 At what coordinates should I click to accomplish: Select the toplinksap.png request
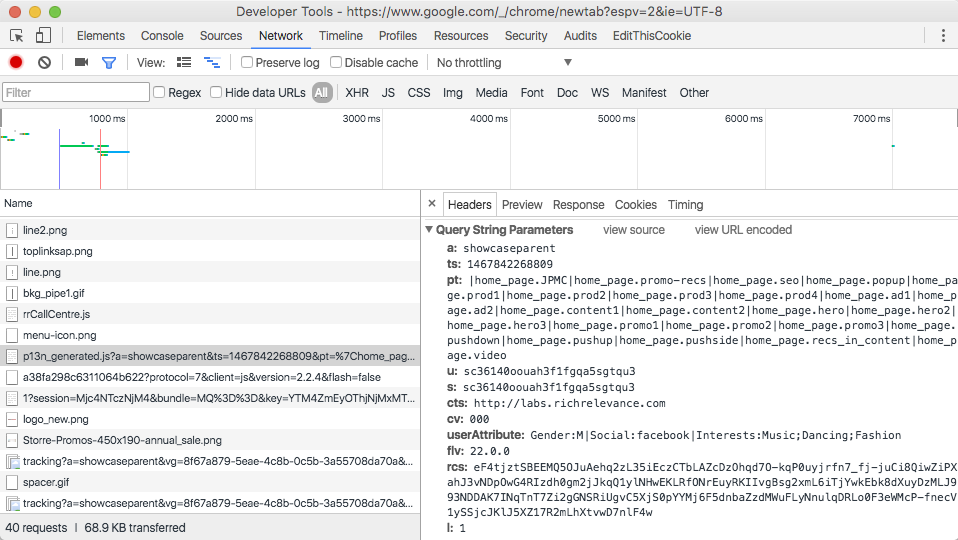point(210,251)
